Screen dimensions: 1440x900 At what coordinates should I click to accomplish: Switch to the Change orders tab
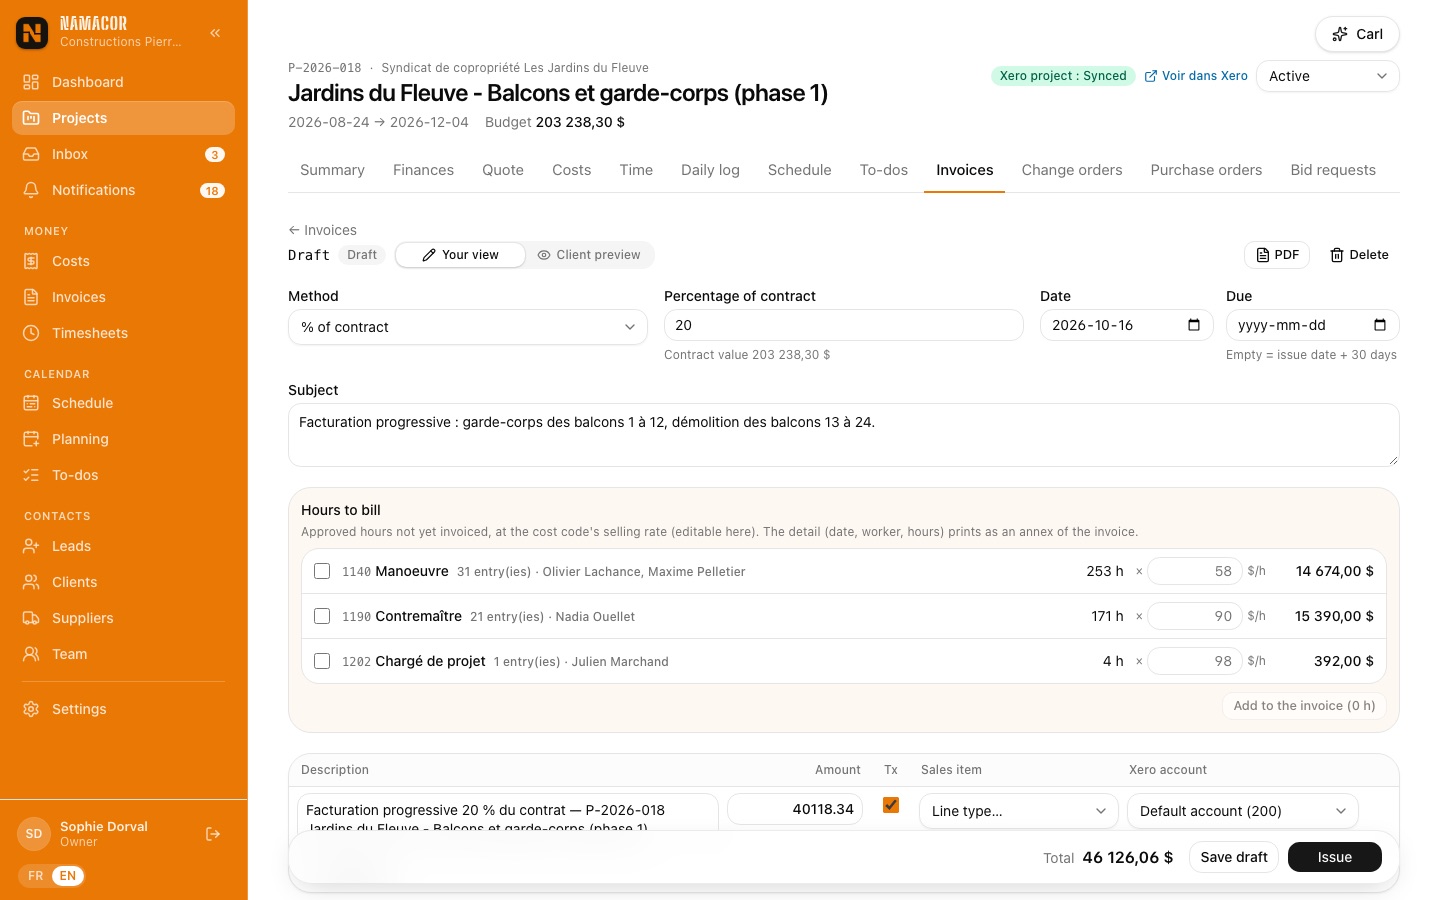[x=1072, y=170]
